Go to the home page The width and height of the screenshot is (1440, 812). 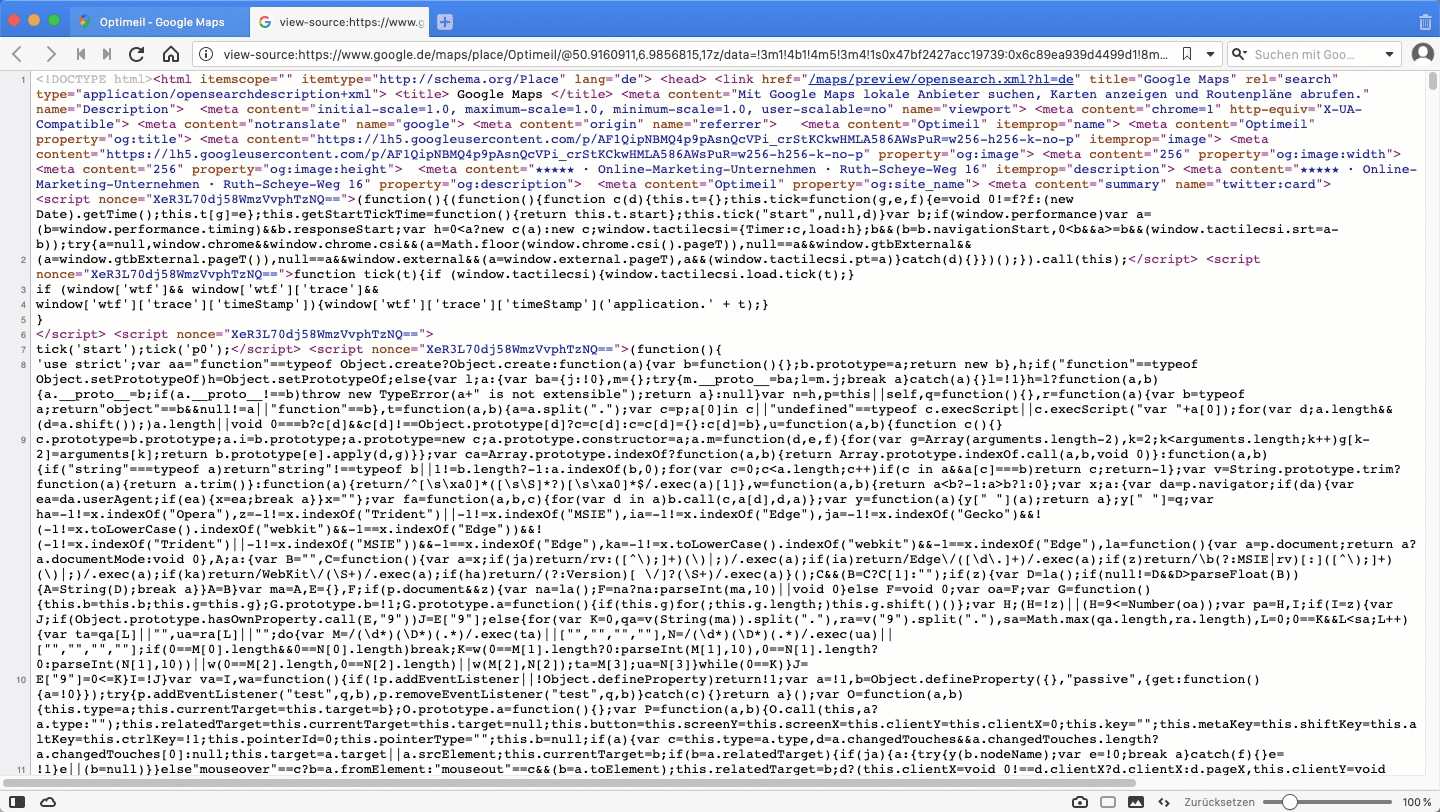click(171, 54)
